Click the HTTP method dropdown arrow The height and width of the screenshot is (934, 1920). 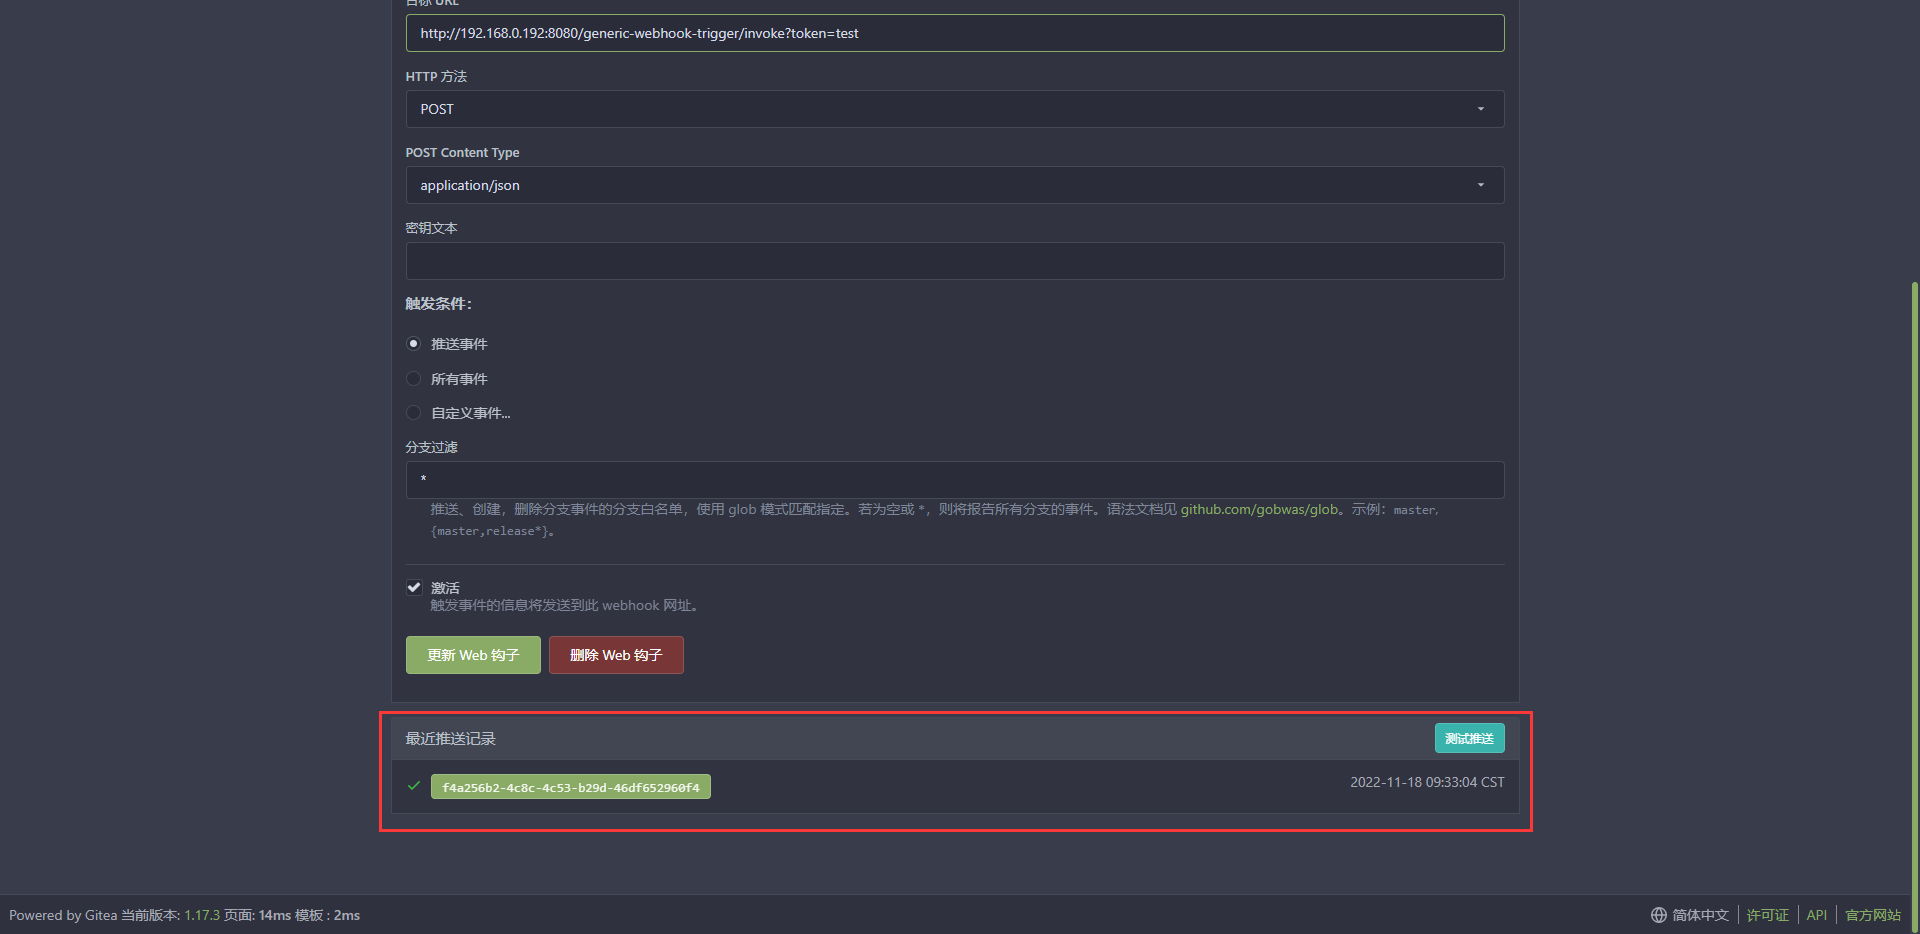pos(1481,109)
